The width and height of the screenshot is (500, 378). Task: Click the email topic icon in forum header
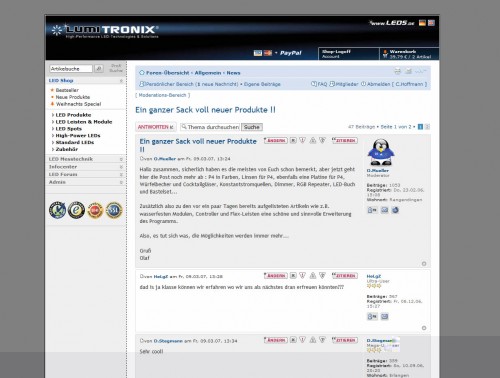[408, 71]
